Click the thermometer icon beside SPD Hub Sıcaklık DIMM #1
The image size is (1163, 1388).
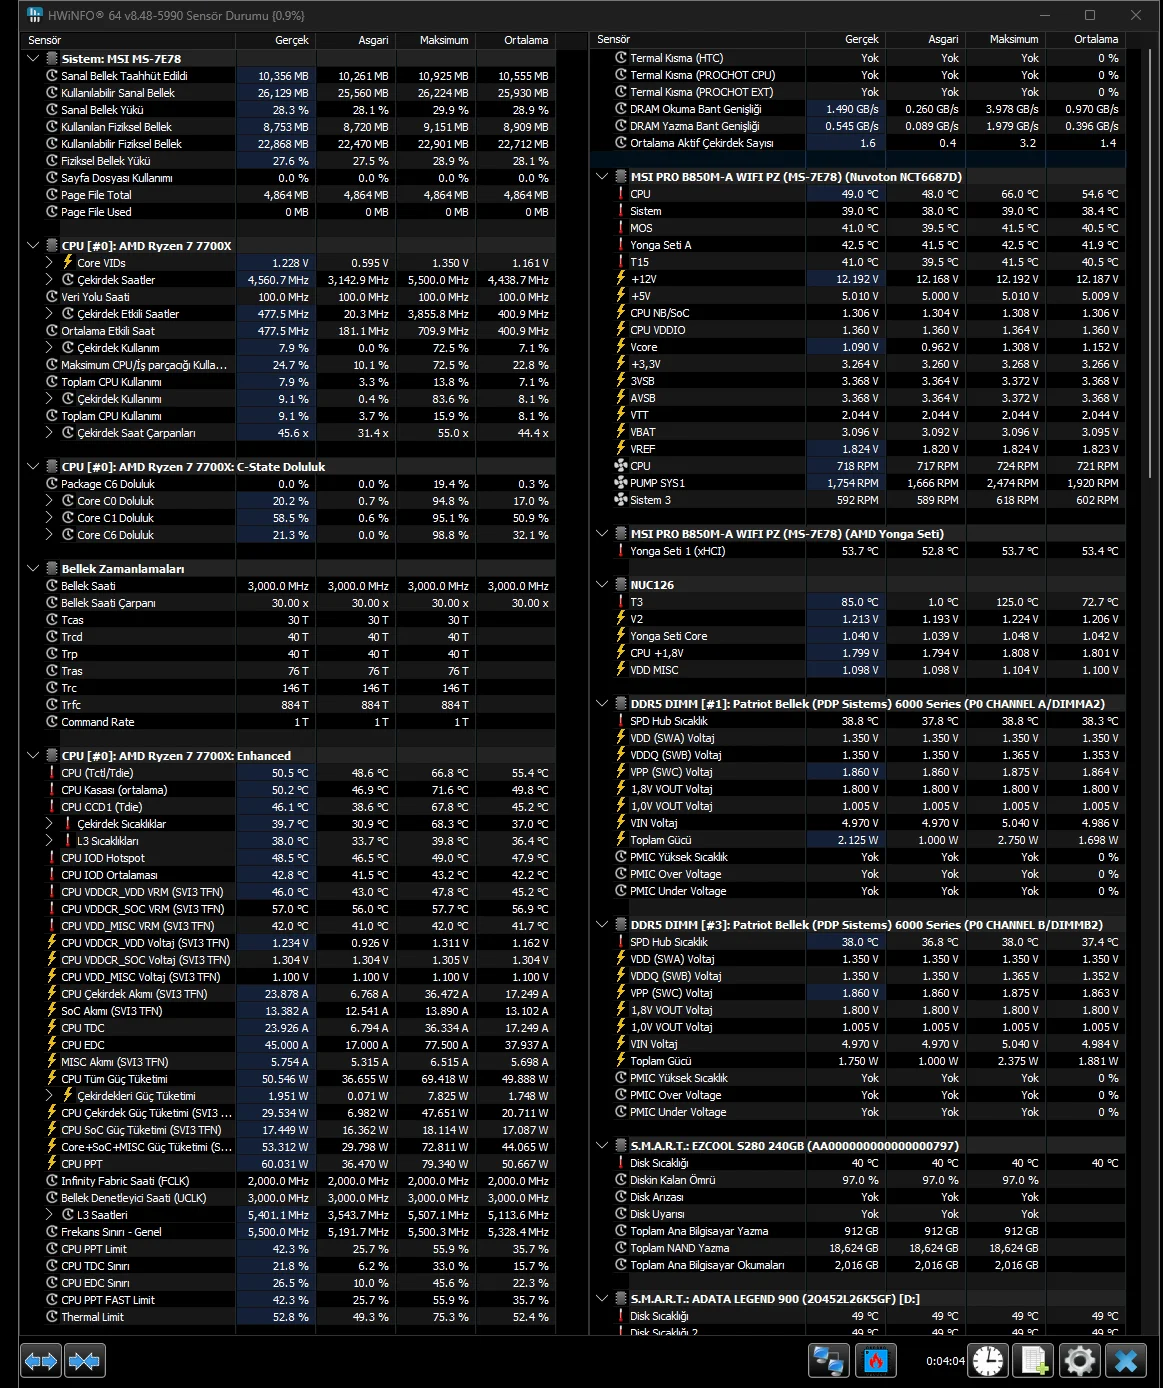[x=621, y=721]
